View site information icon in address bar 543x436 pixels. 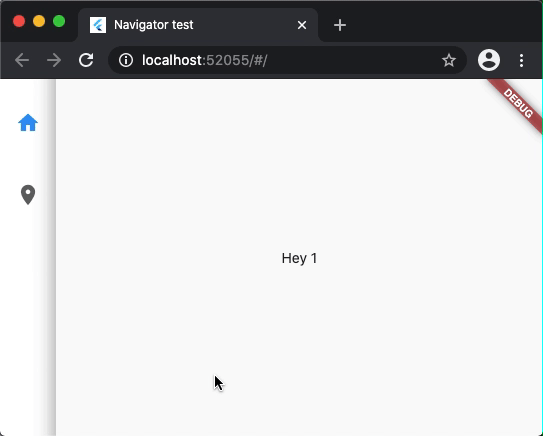coord(126,60)
